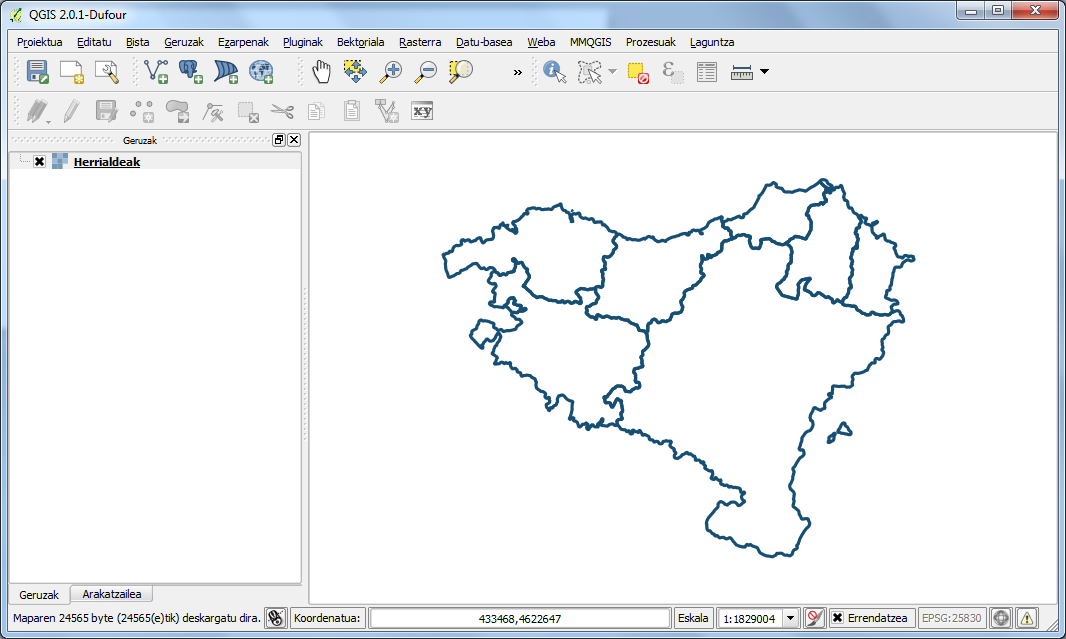Open the Bektoriala menu
Viewport: 1066px width, 639px height.
click(360, 42)
